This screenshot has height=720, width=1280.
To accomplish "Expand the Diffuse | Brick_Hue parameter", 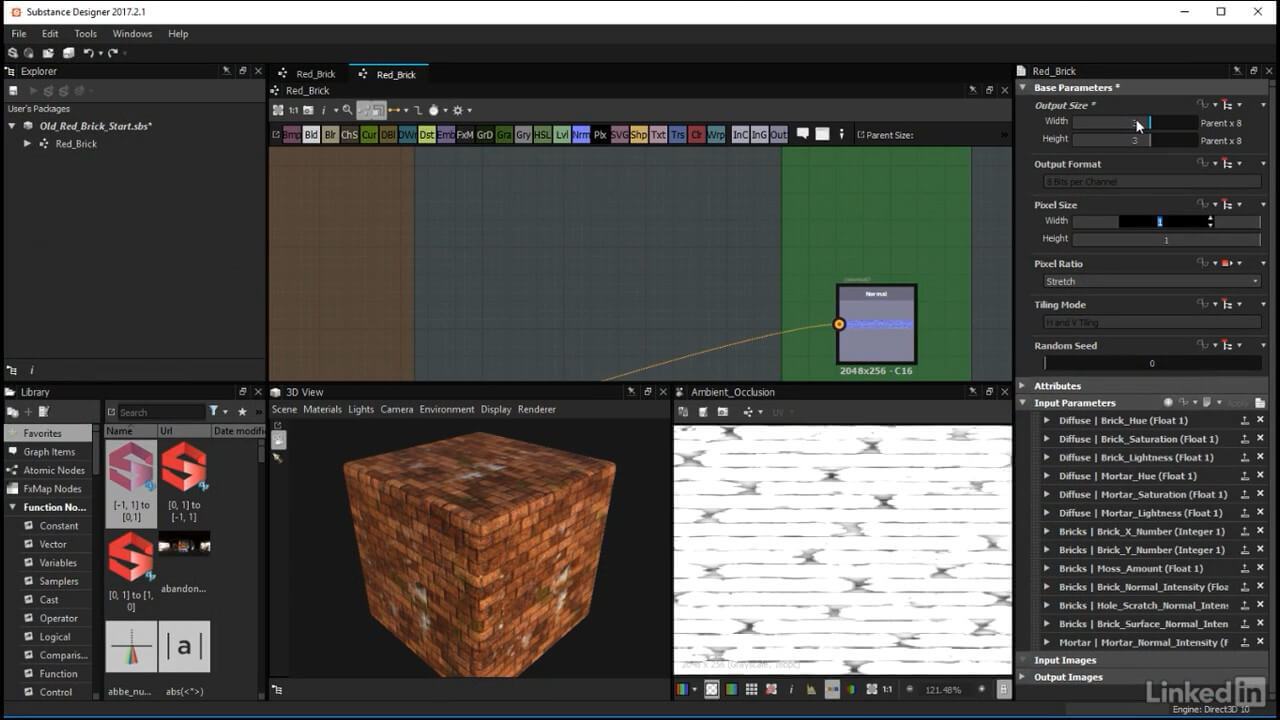I will [1046, 421].
